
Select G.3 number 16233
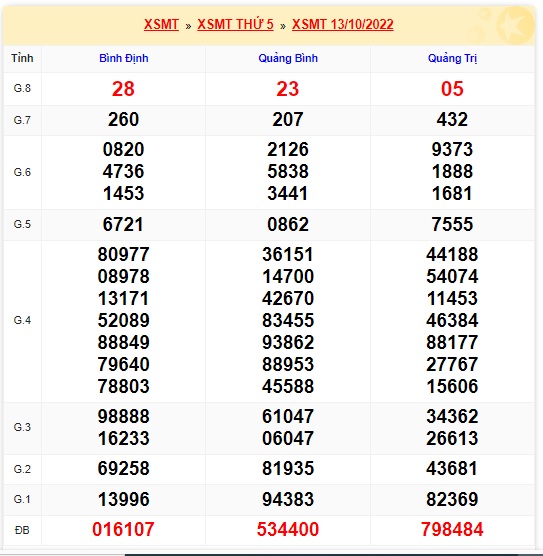123,439
